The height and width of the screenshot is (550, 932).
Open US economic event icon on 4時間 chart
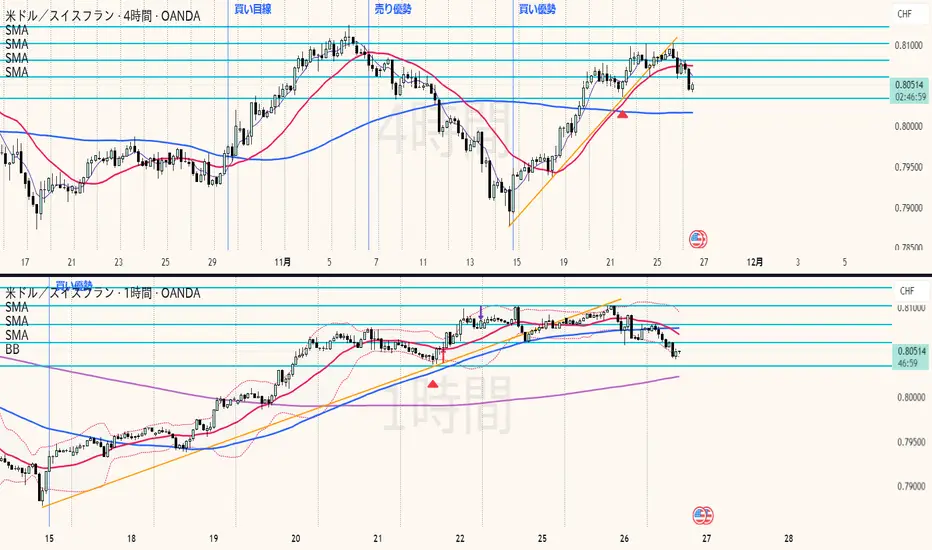(698, 239)
